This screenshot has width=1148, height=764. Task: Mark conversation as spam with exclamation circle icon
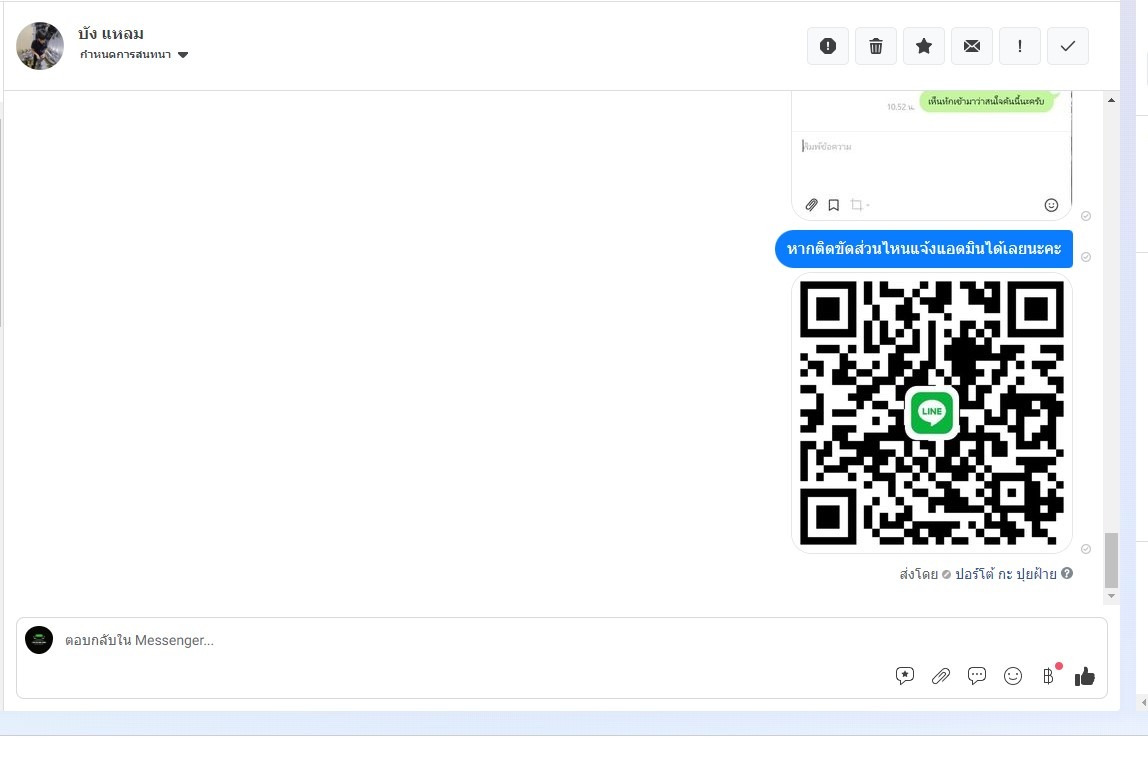pyautogui.click(x=827, y=46)
